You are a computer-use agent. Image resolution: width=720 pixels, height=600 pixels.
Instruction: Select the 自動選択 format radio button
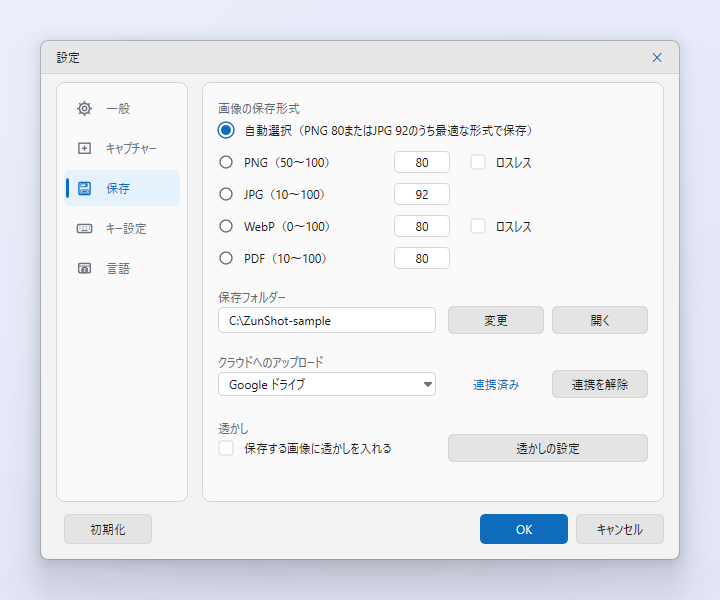[226, 130]
